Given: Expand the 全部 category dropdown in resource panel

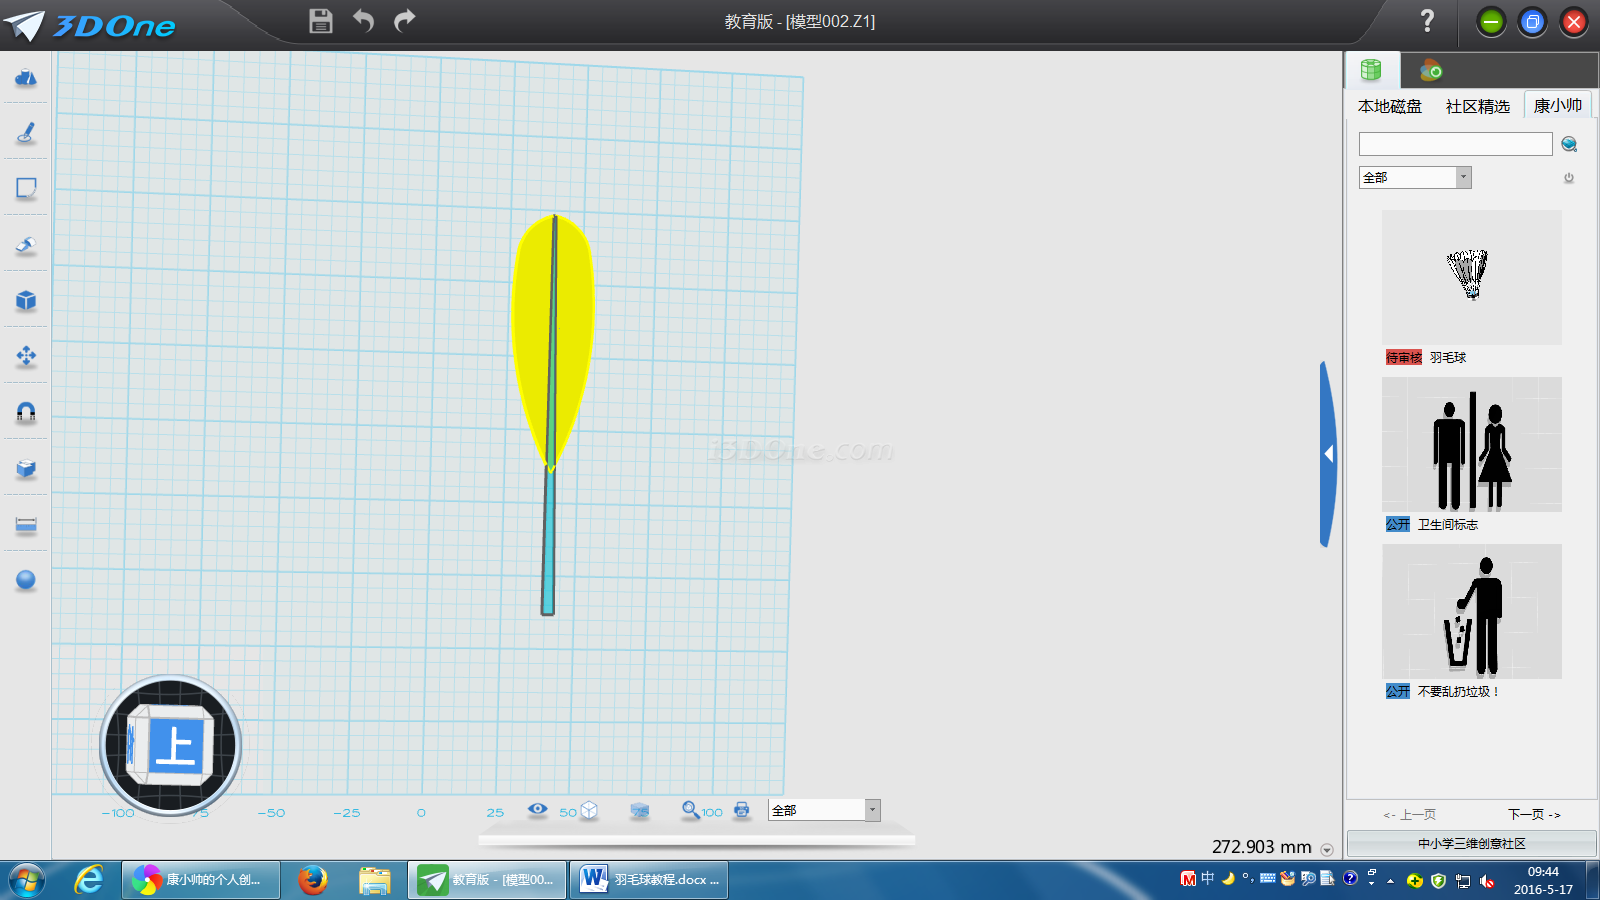Looking at the screenshot, I should click(x=1463, y=178).
